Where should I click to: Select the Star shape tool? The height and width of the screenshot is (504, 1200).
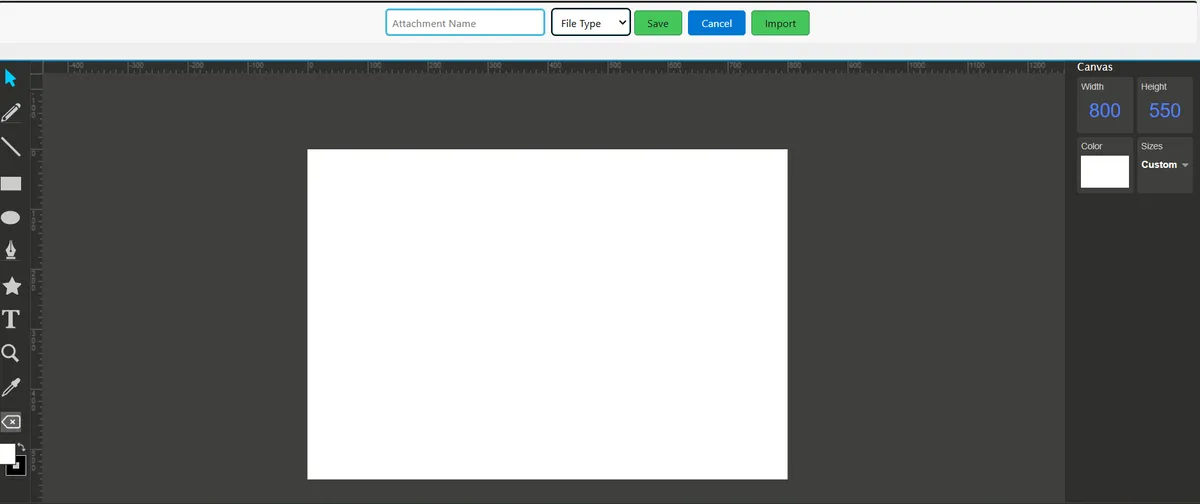tap(12, 286)
